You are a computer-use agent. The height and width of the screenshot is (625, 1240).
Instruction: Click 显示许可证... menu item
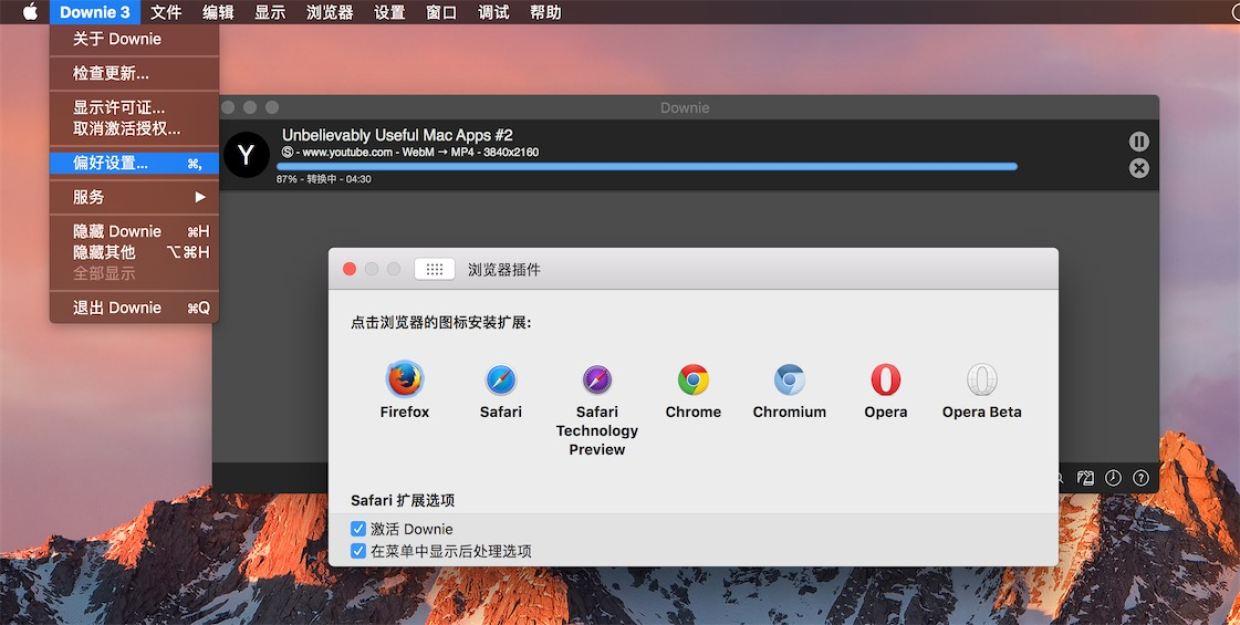[134, 107]
